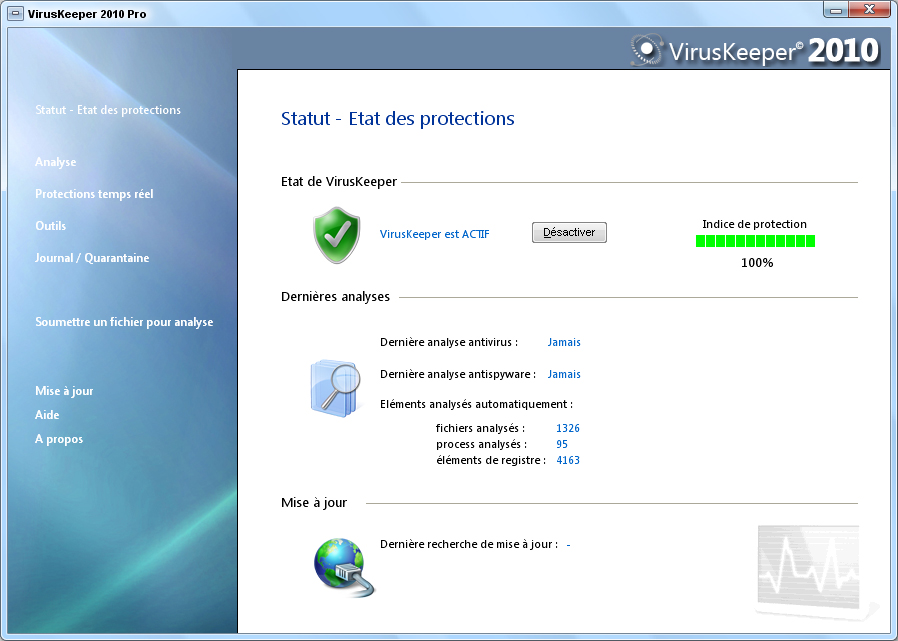Click fichiers analysés value 1326
This screenshot has height=641, width=898.
click(568, 428)
